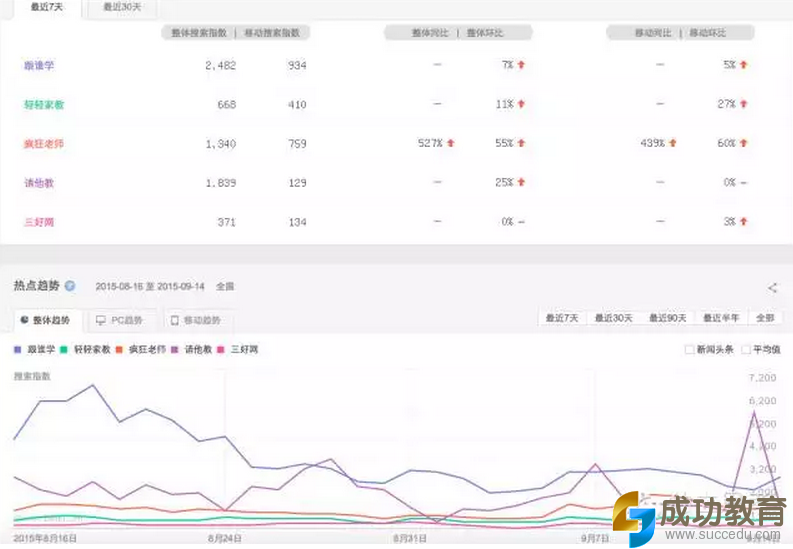
Task: Open the date range 2015-08-16 至 2015-09-14 picker
Action: pyautogui.click(x=150, y=286)
